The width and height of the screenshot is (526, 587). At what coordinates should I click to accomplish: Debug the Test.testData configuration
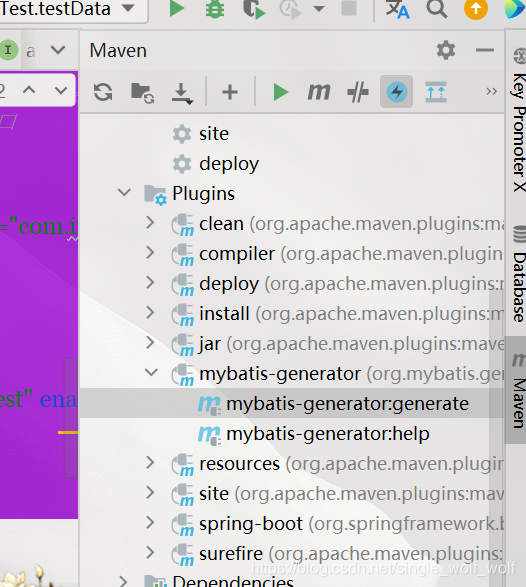tap(215, 8)
